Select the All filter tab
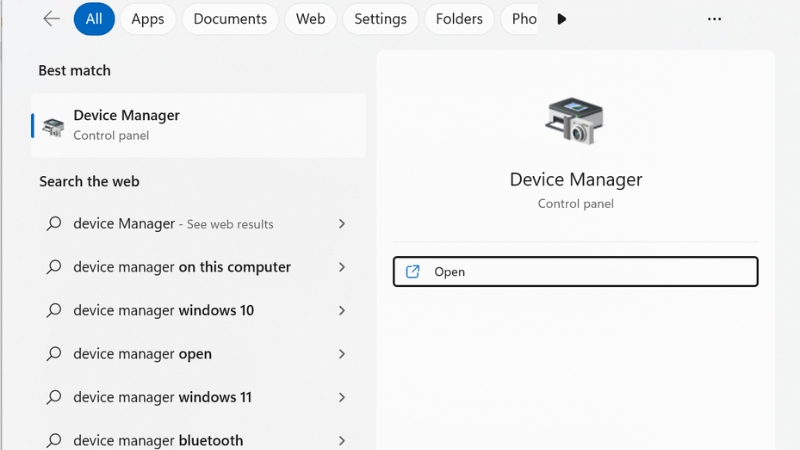The image size is (800, 450). [94, 19]
